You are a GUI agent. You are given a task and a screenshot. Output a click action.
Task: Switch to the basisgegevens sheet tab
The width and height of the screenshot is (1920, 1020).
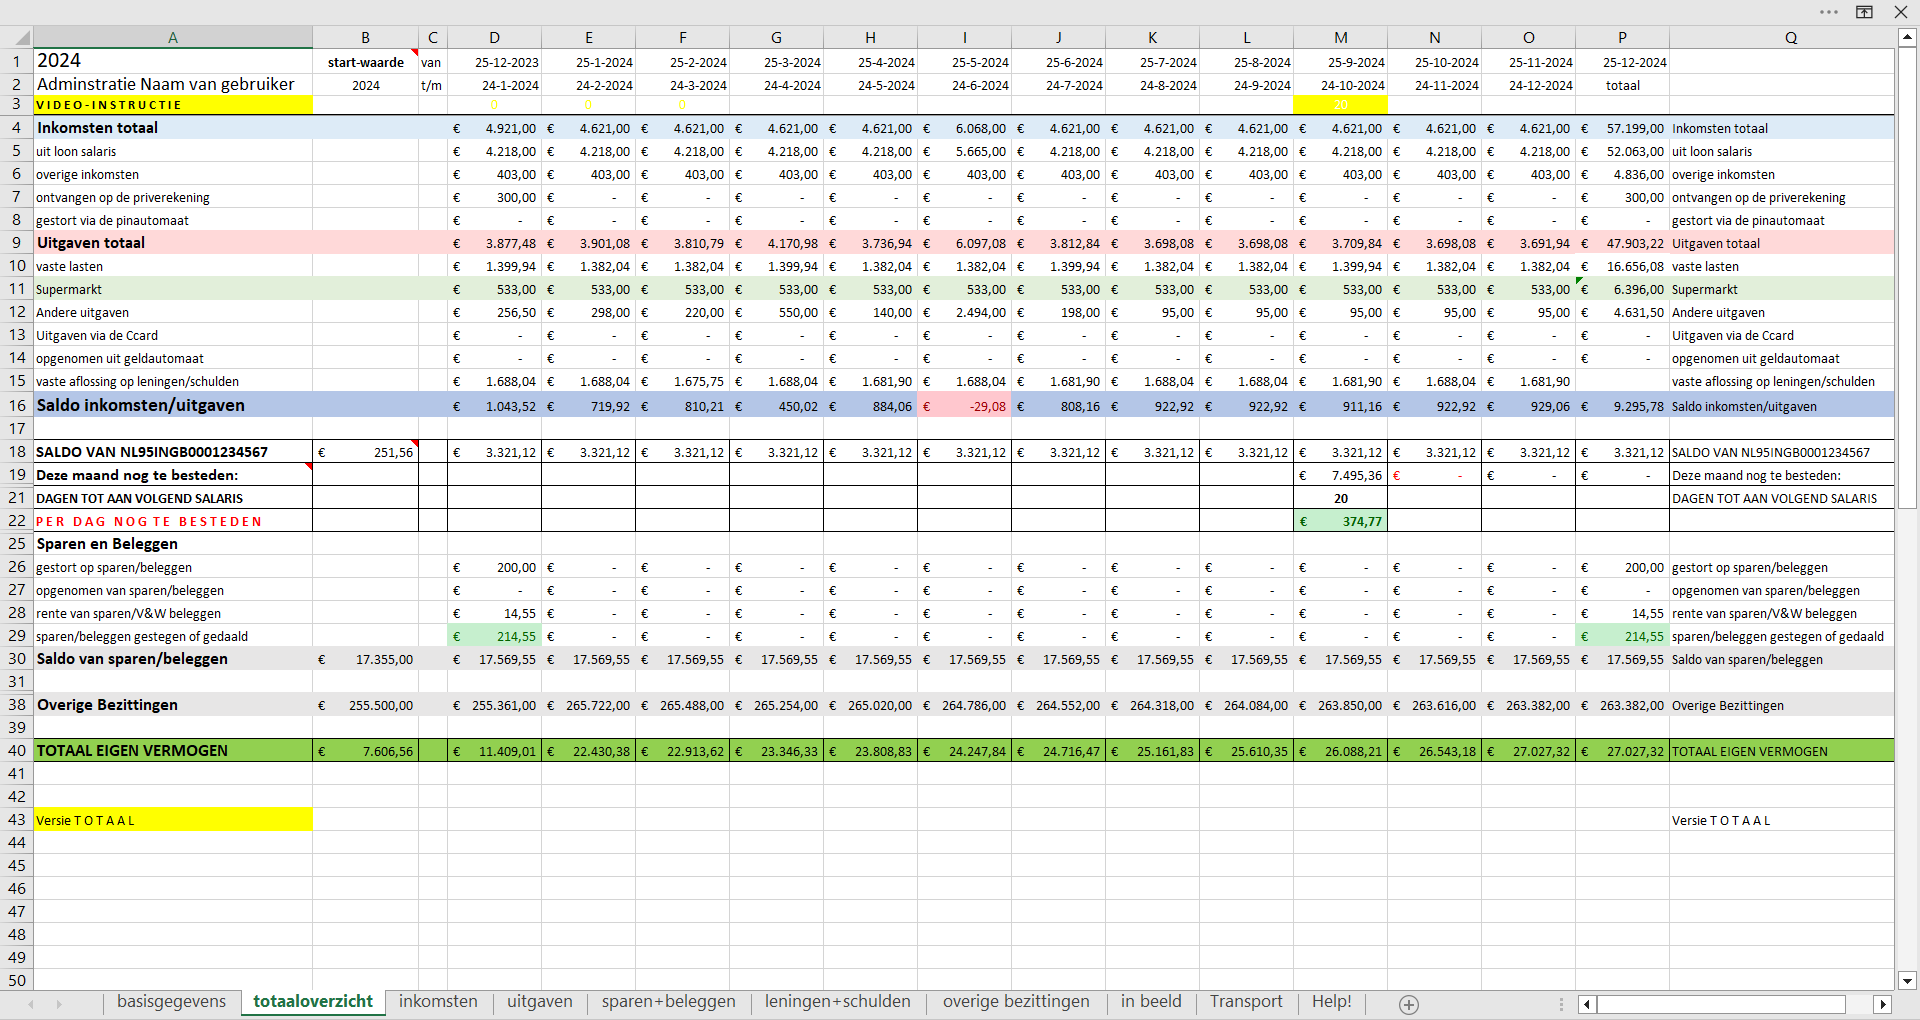point(171,1002)
